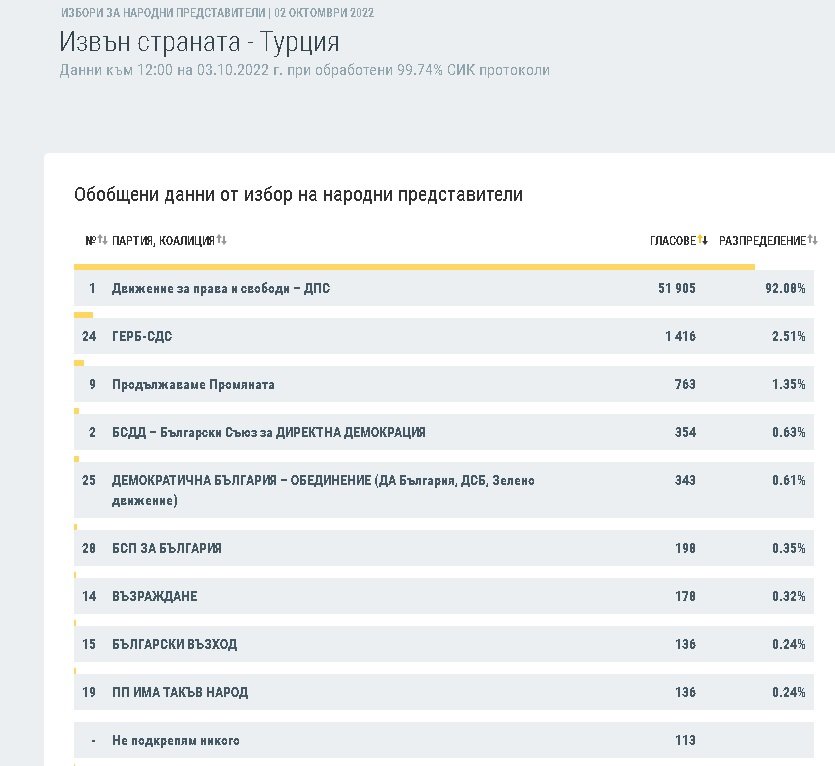Click the ГЛАСОВЕ column header text
Viewport: 835px width, 766px height.
click(672, 240)
